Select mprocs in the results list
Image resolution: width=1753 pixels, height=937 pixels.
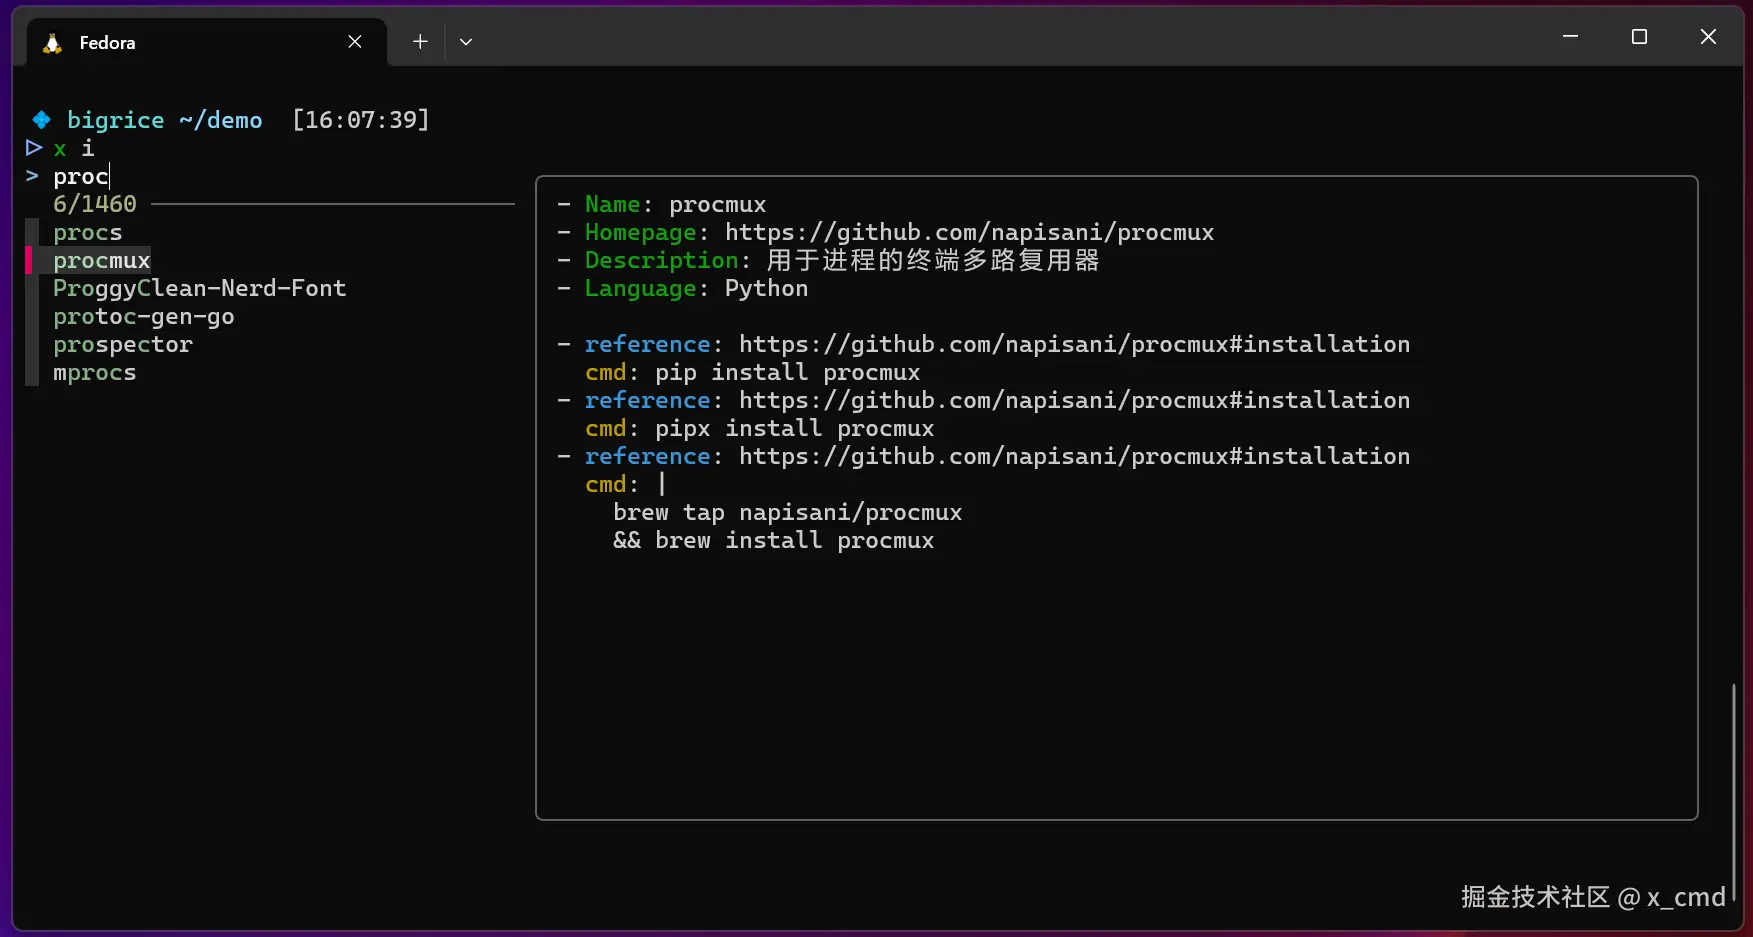[95, 373]
